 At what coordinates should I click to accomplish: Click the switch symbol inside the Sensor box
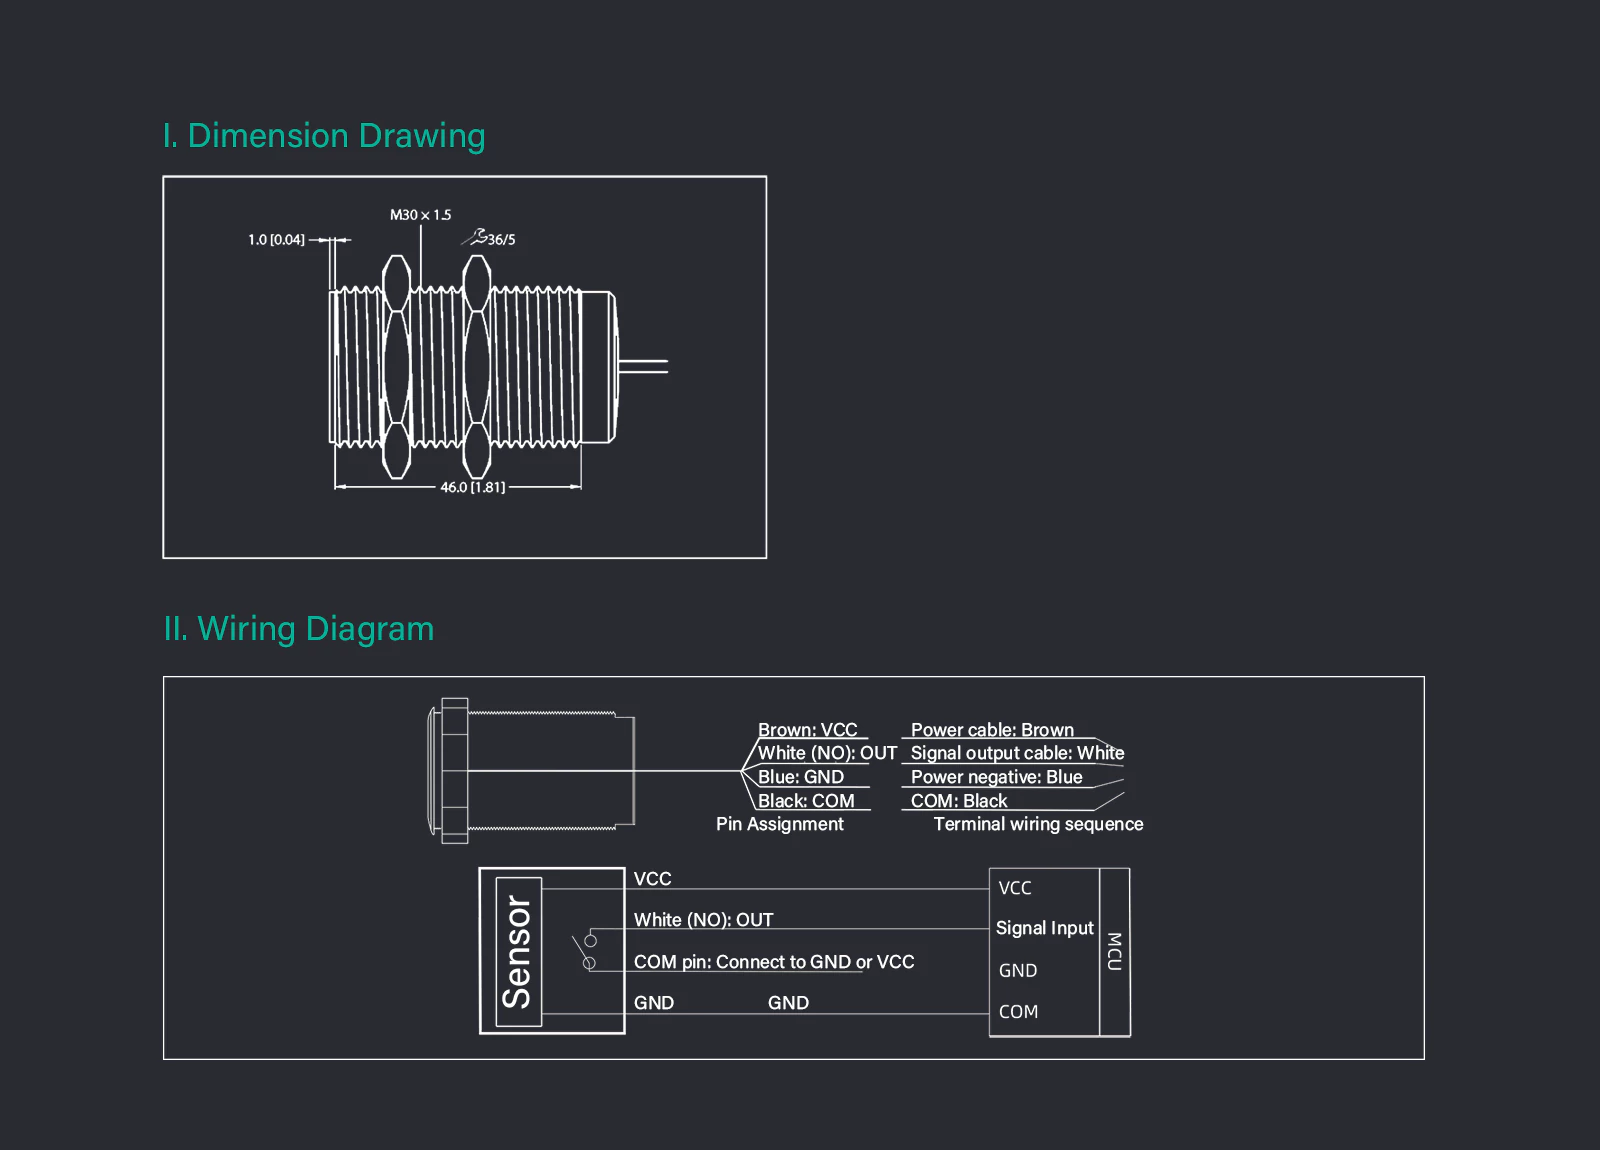(585, 952)
